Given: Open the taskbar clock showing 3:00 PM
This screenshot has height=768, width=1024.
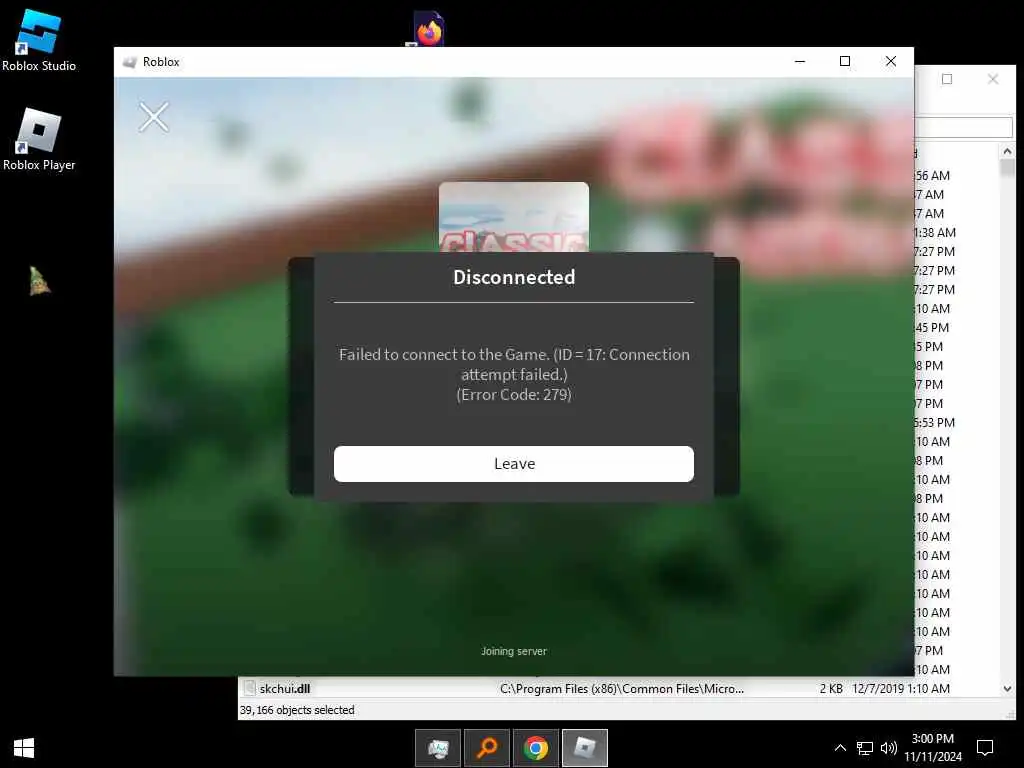Looking at the screenshot, I should pyautogui.click(x=933, y=748).
